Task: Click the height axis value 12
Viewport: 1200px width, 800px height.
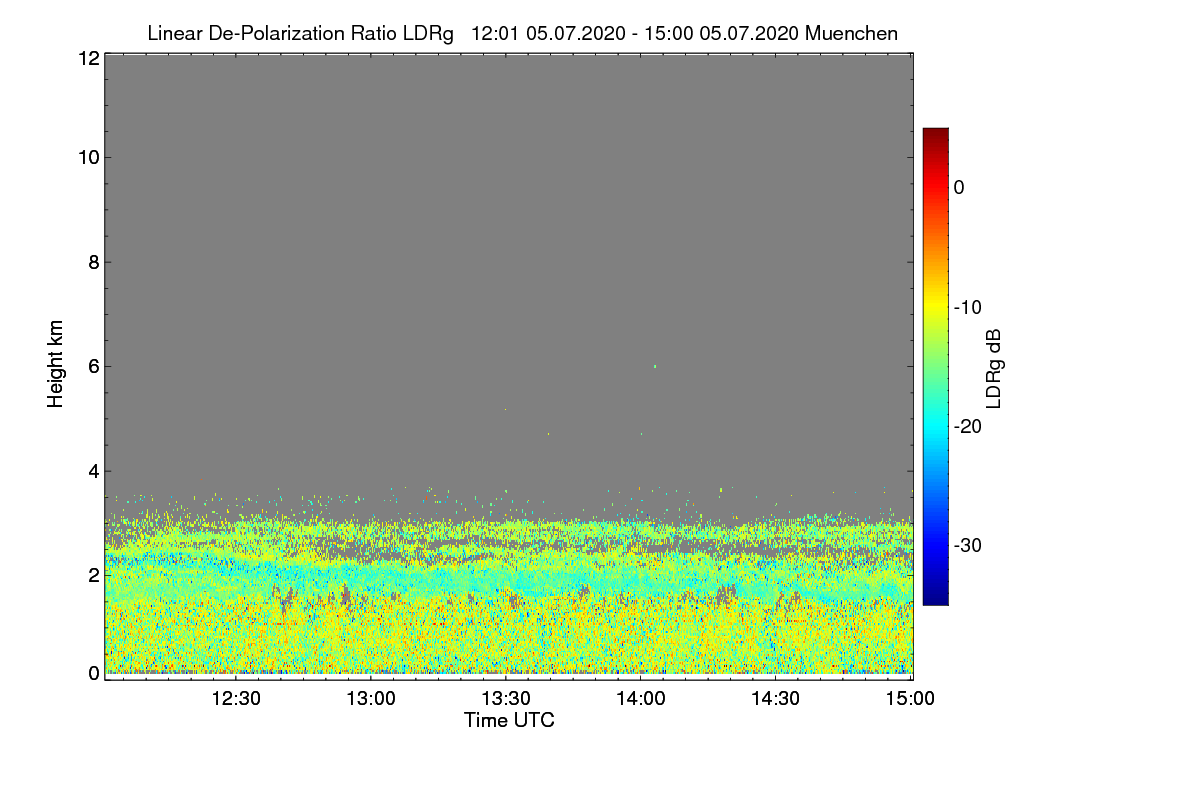Action: tap(87, 58)
